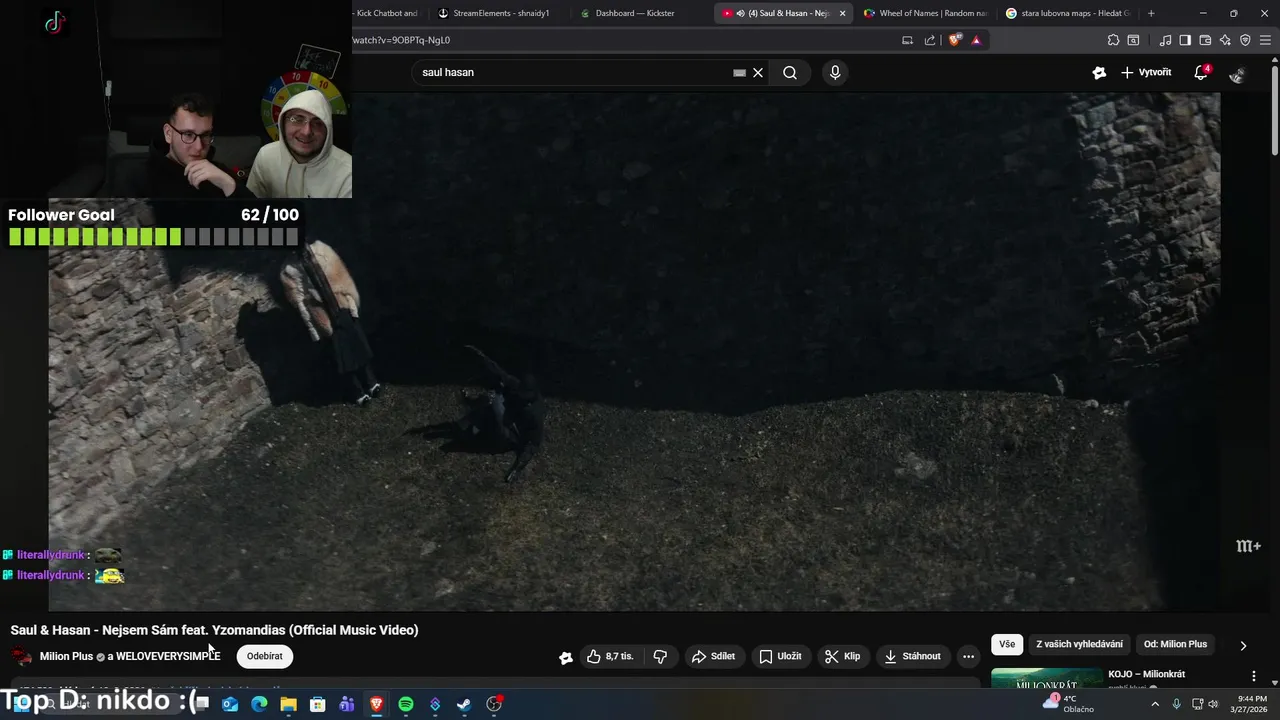Select the Vše filter chip
The width and height of the screenshot is (1280, 720).
(x=1007, y=644)
